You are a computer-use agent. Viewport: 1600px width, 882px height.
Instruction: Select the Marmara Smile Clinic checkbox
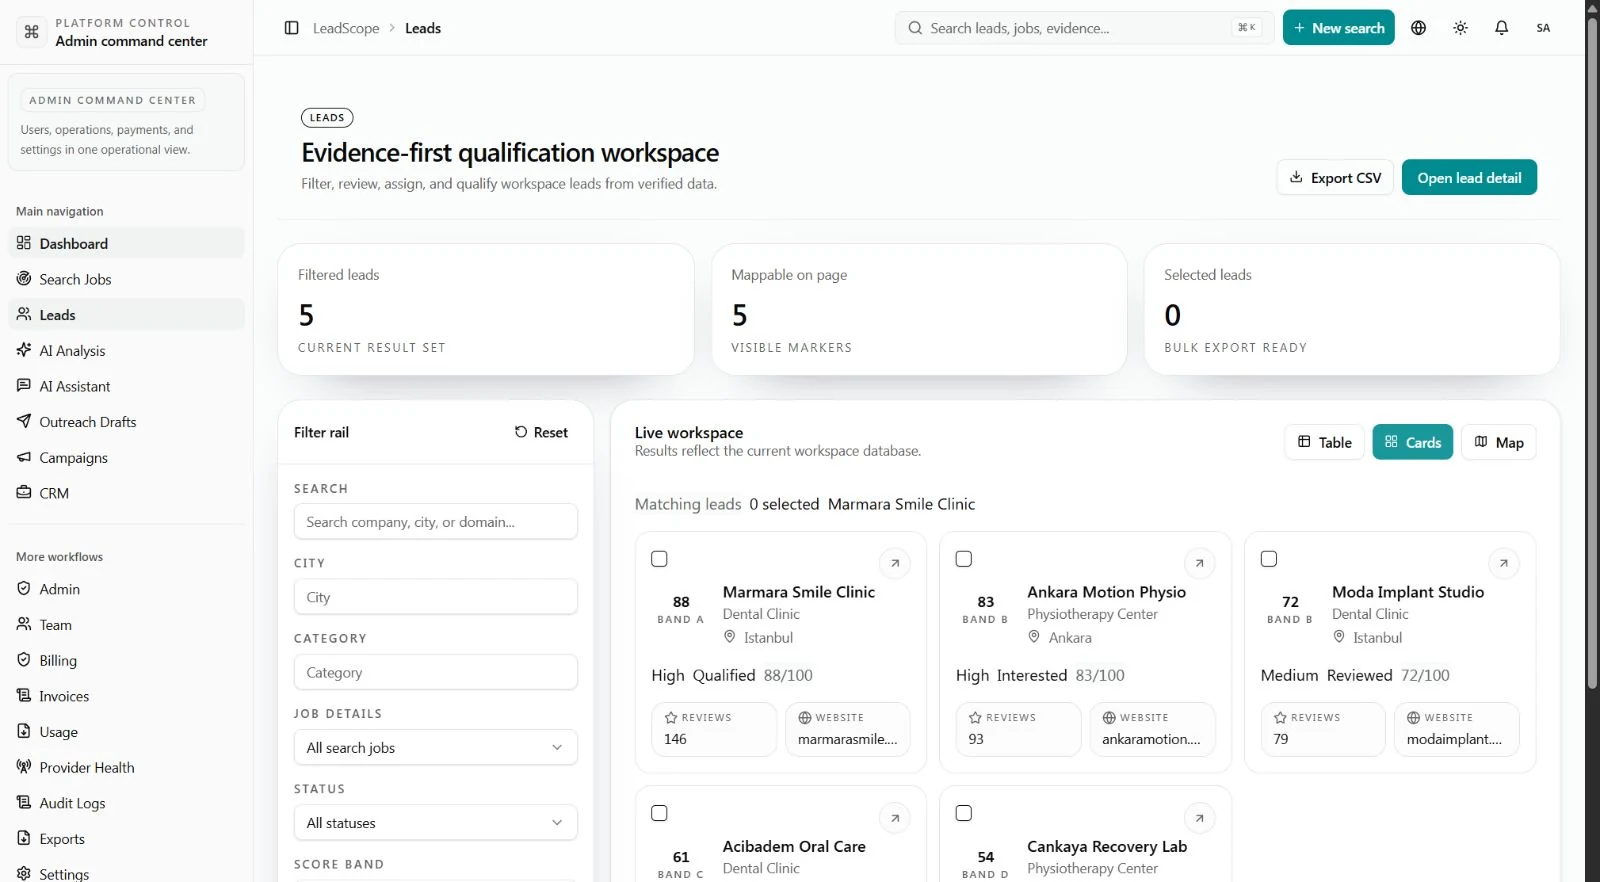659,559
